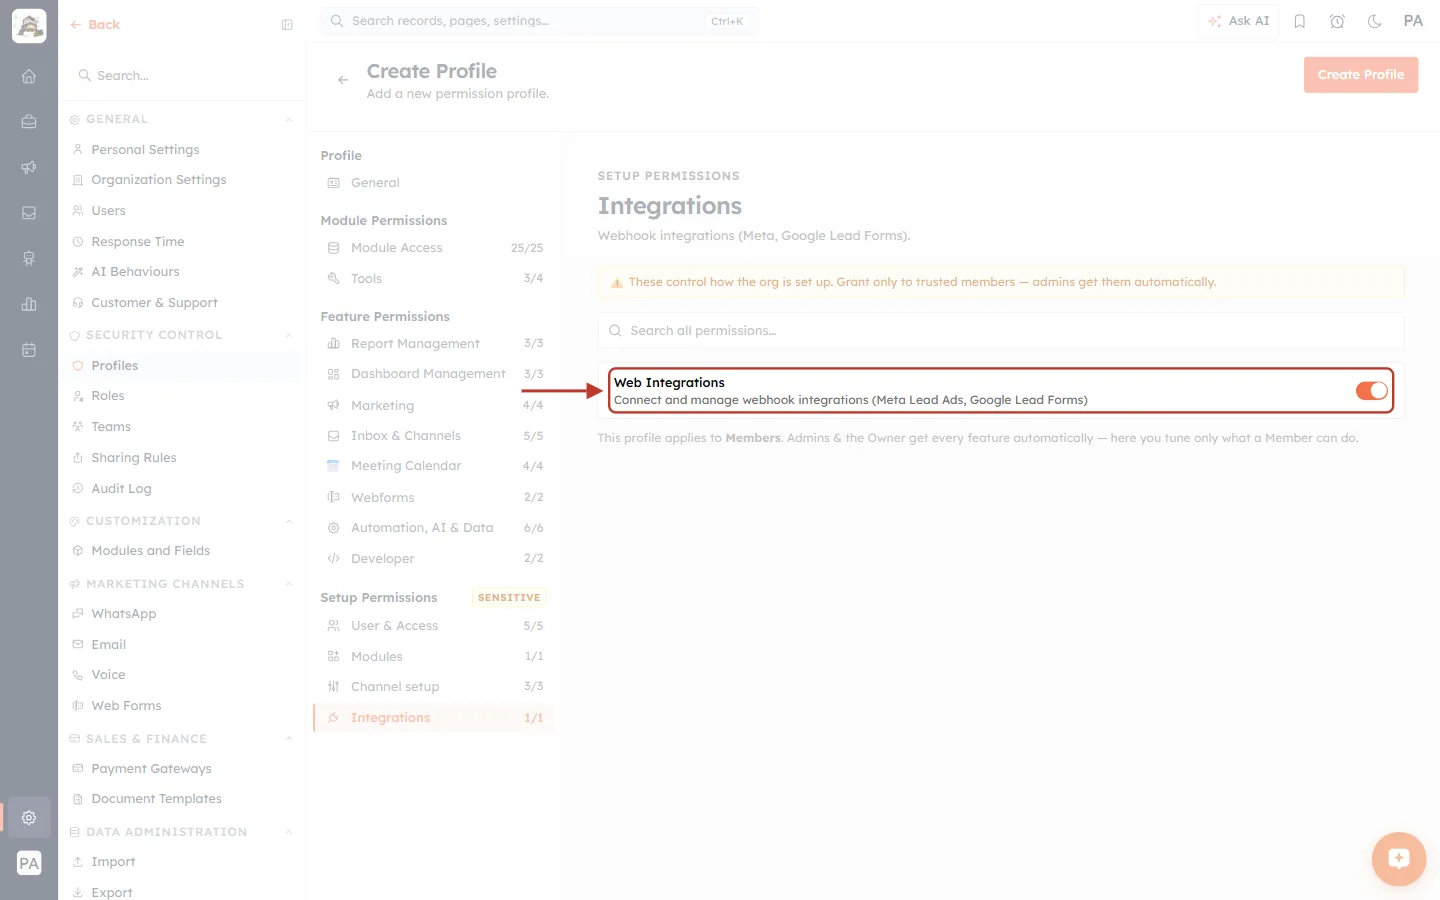The image size is (1440, 900).
Task: Select the Report Management permissions item
Action: 433,344
